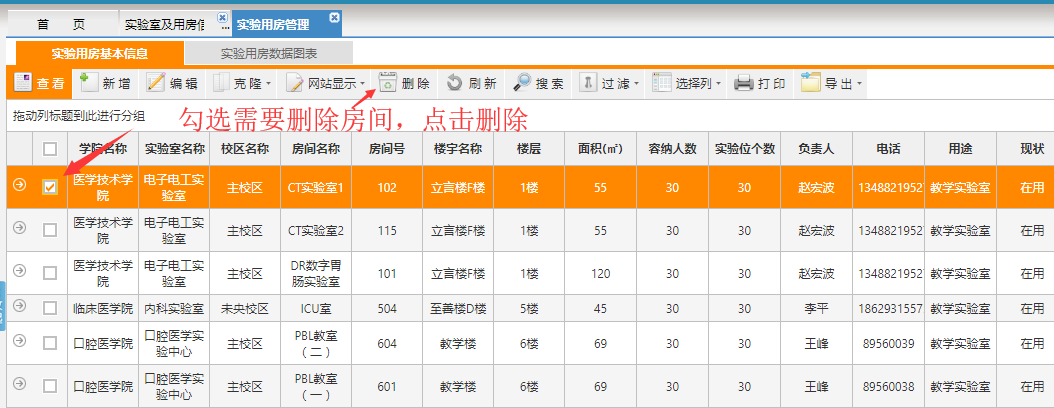
Task: Click the 查看 (view) toolbar icon
Action: click(x=23, y=84)
